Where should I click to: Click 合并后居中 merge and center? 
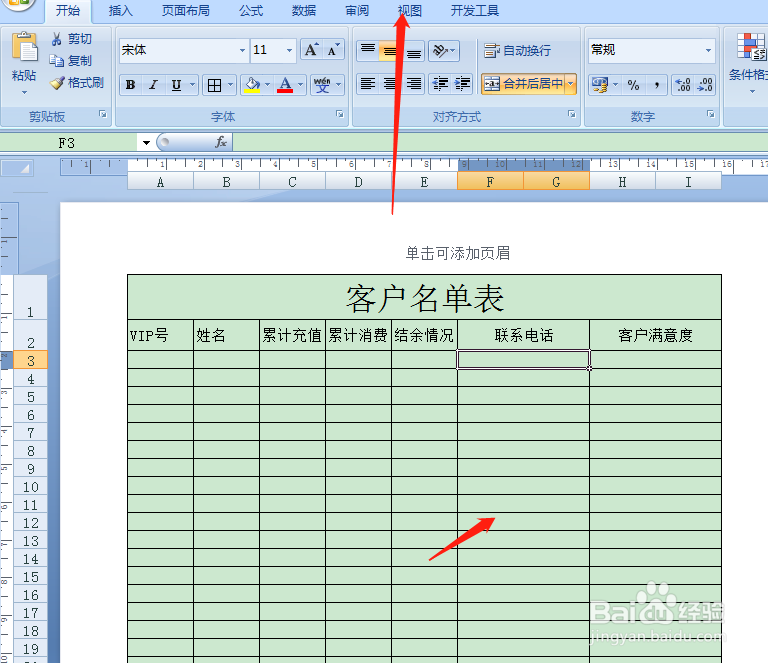click(523, 84)
